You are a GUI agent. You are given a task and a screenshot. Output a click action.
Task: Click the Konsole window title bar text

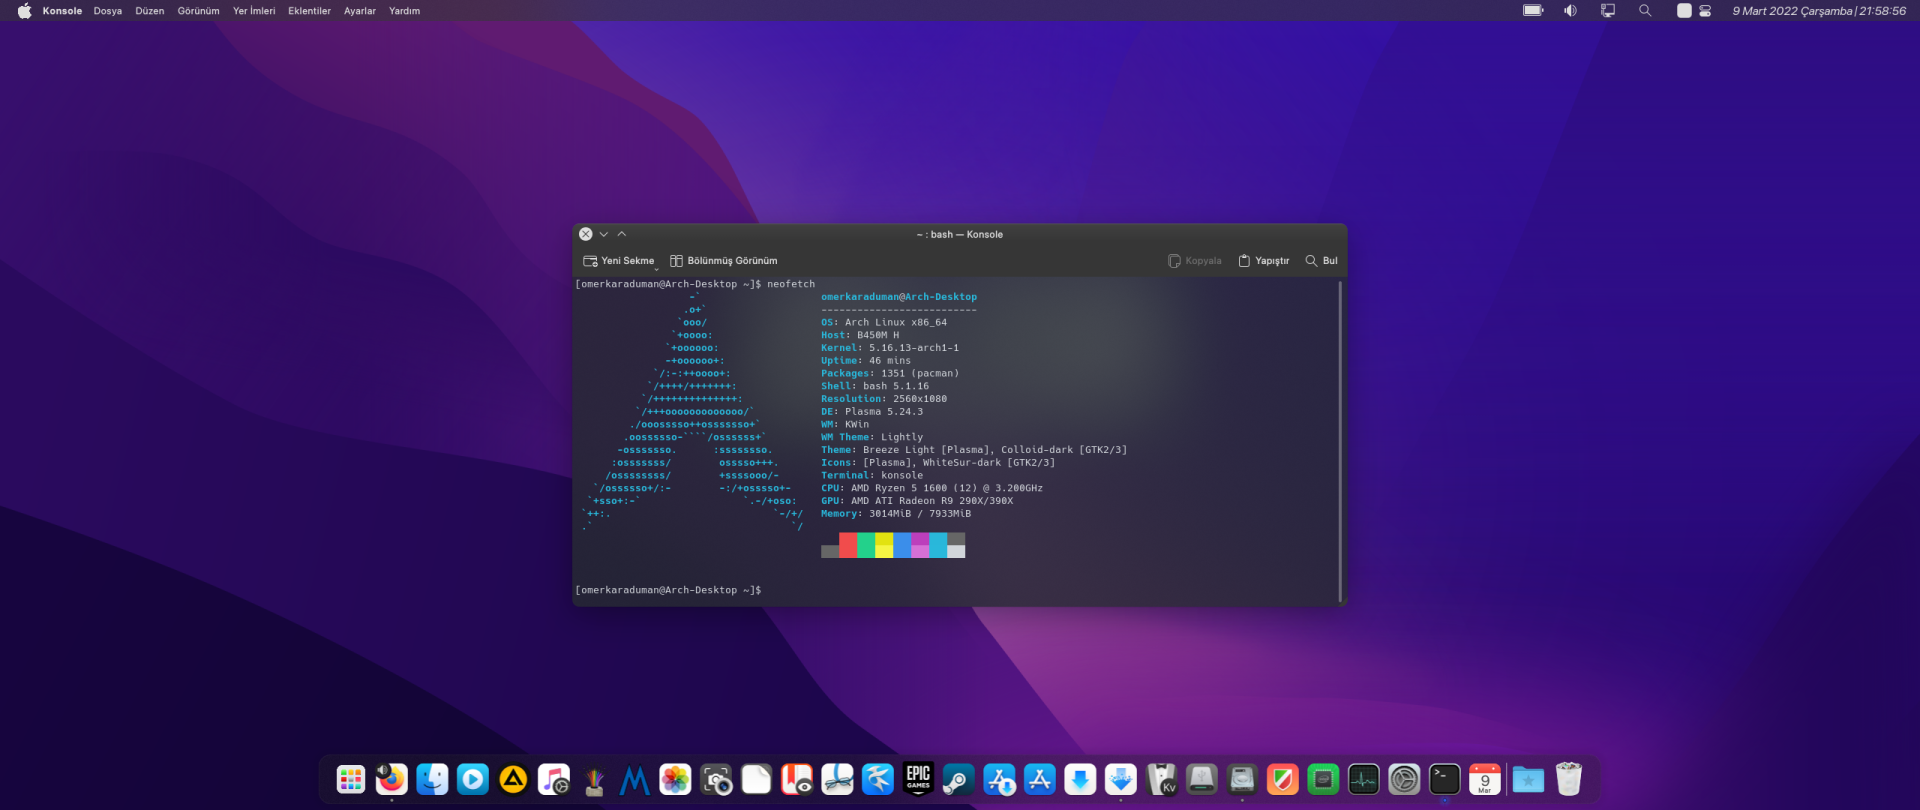coord(960,235)
